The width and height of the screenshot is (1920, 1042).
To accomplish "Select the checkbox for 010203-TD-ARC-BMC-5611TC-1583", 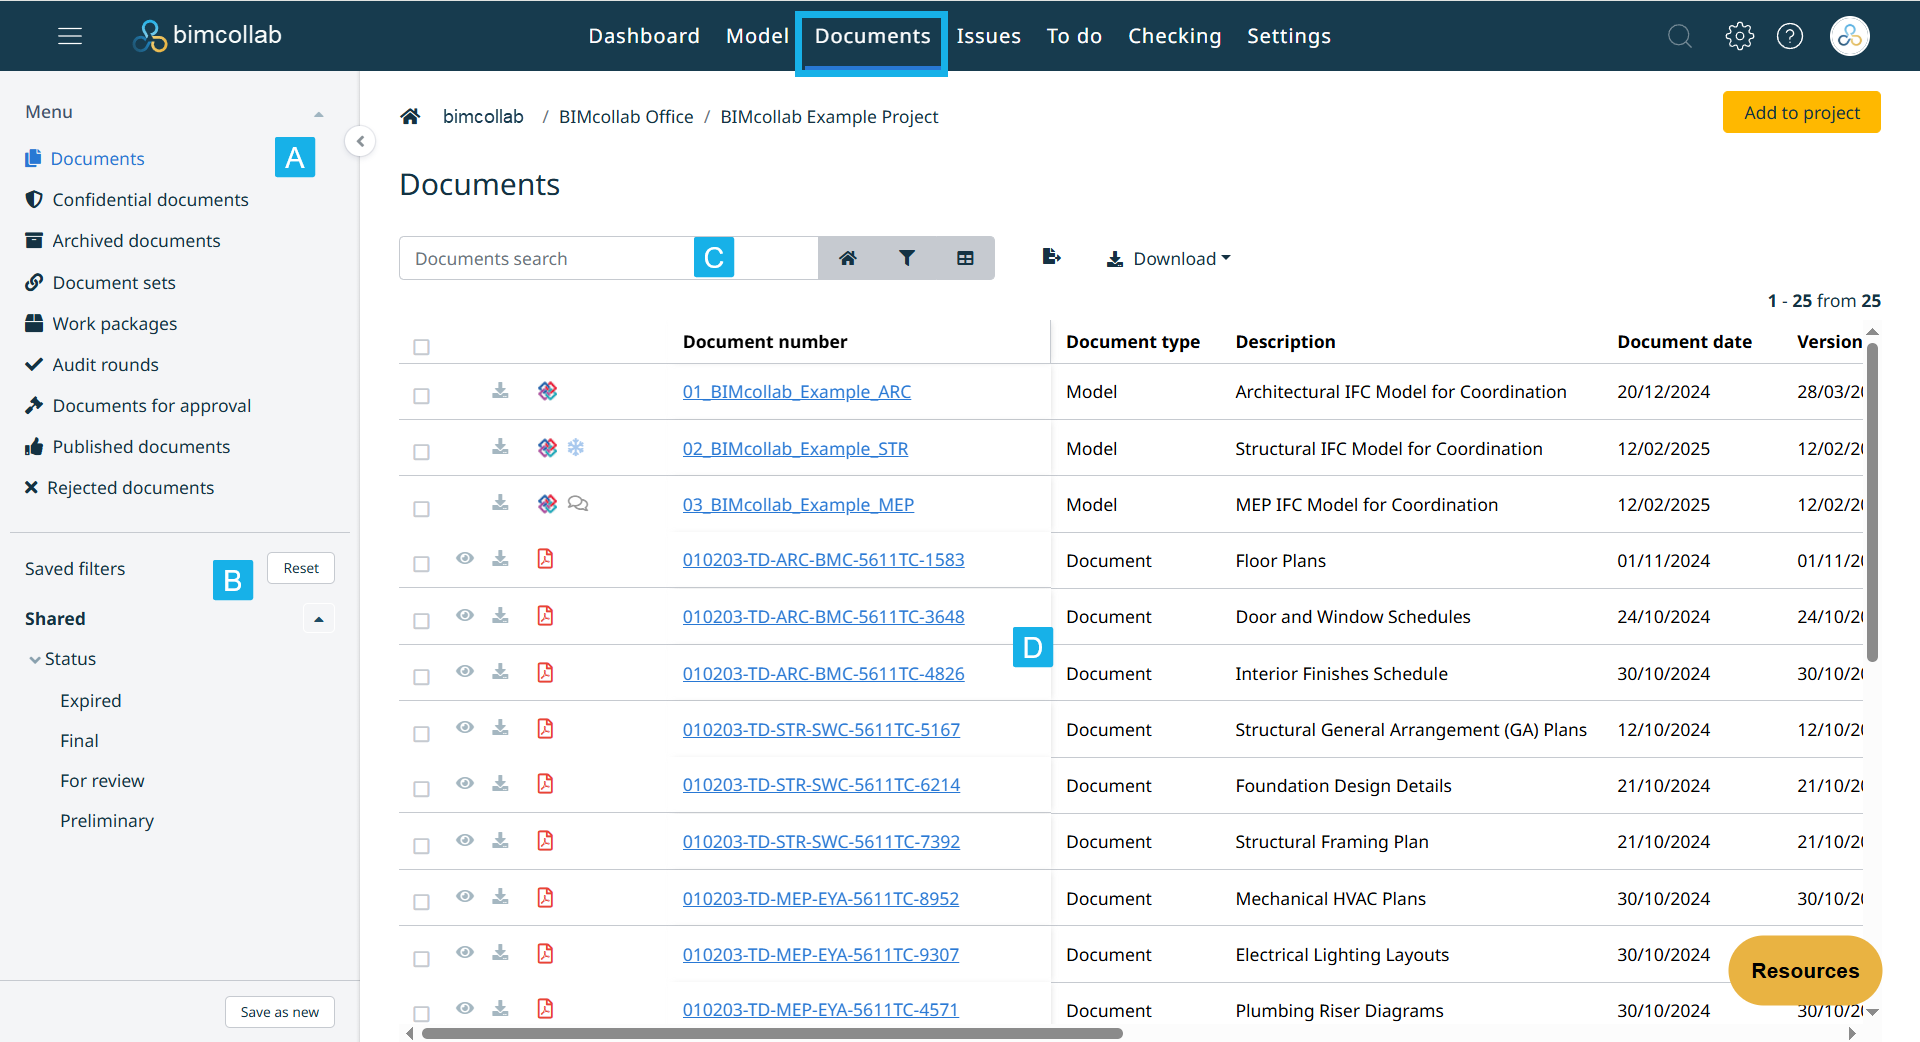I will 421,564.
